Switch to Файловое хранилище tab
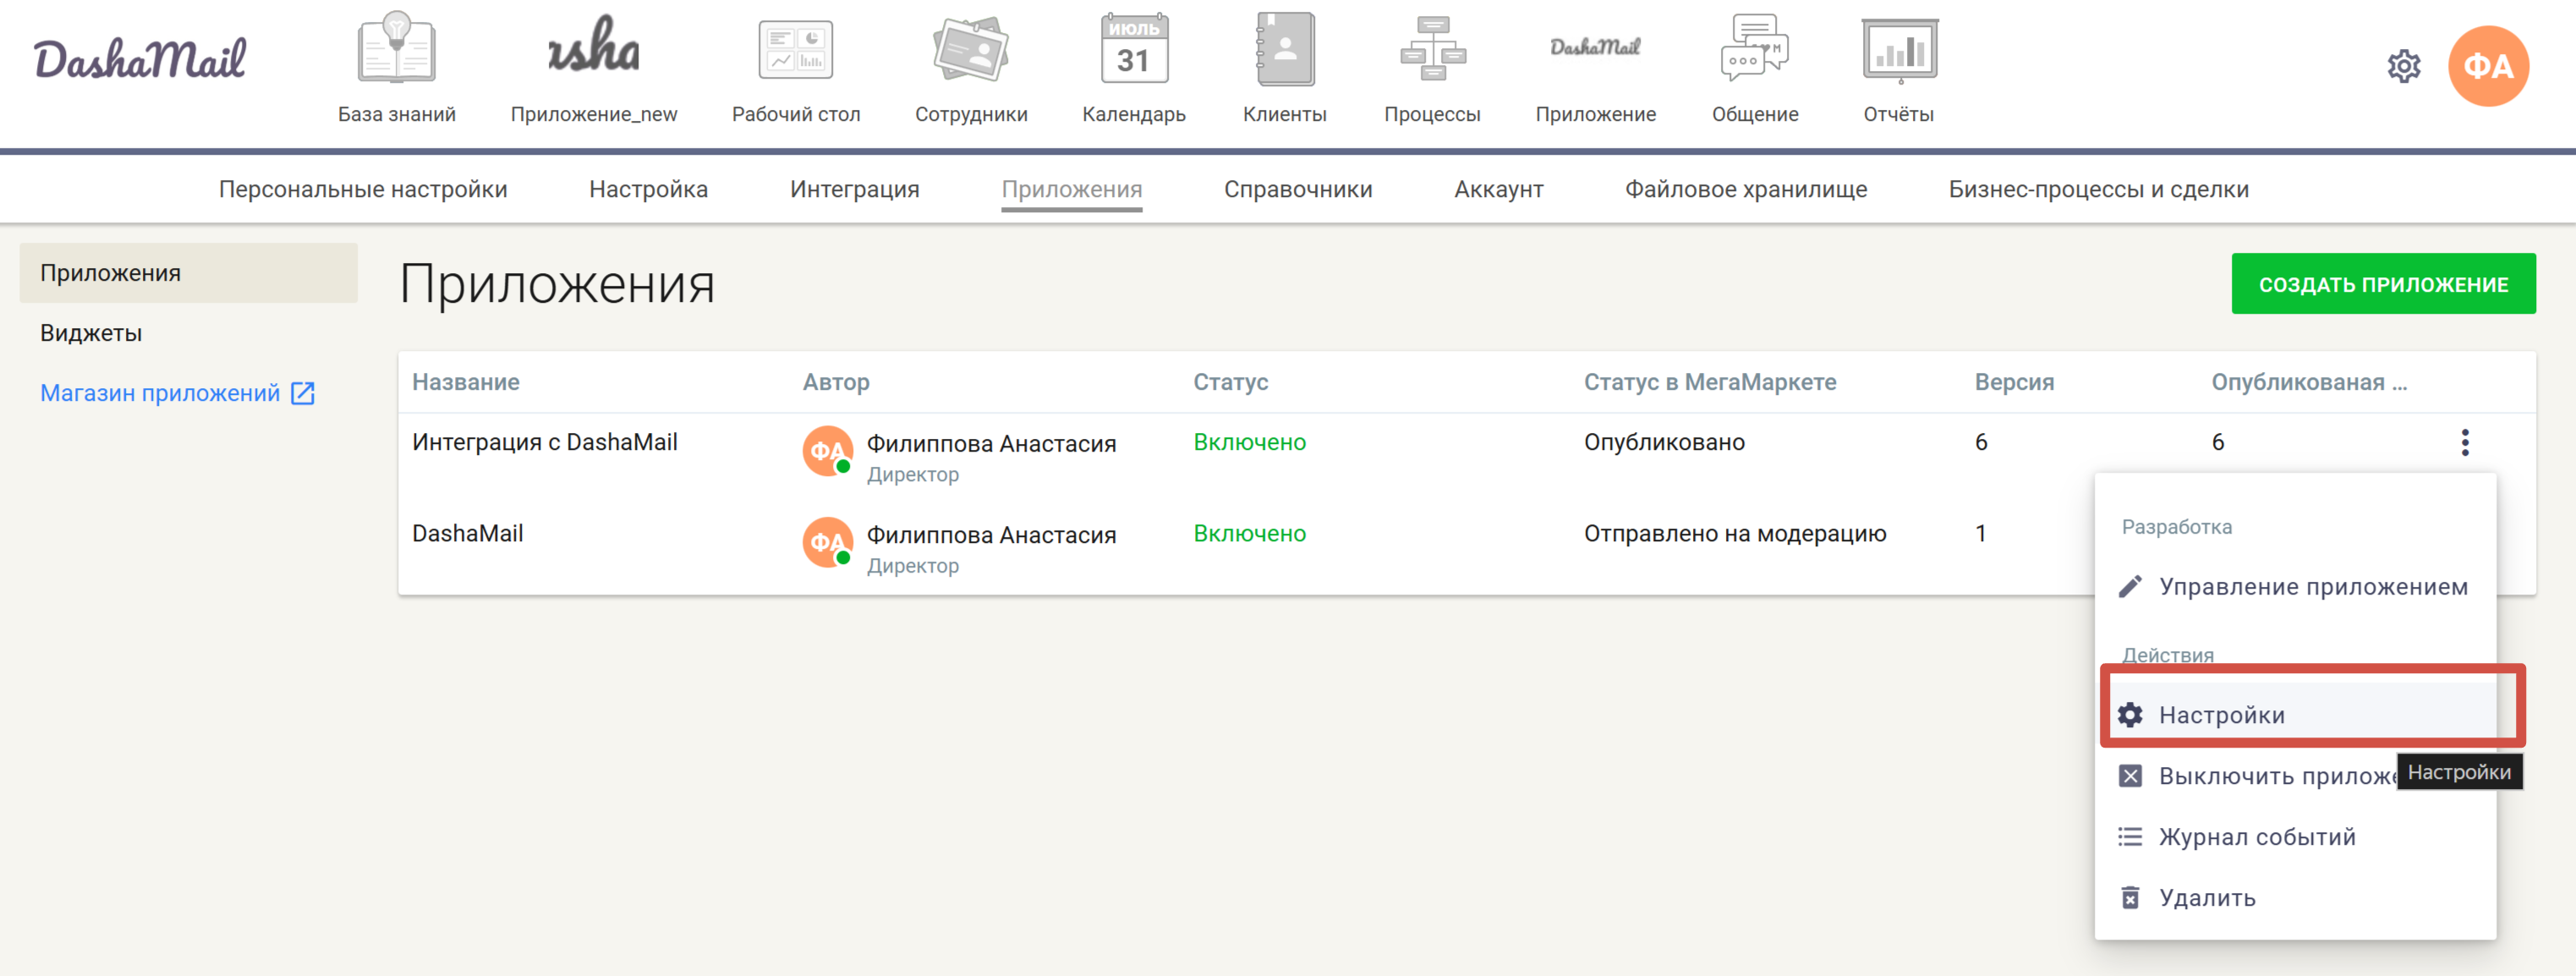 1745,189
